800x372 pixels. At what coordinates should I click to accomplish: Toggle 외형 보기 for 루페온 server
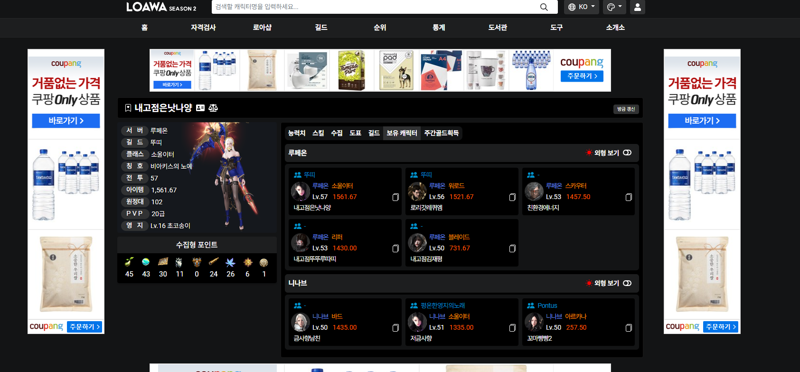point(627,153)
